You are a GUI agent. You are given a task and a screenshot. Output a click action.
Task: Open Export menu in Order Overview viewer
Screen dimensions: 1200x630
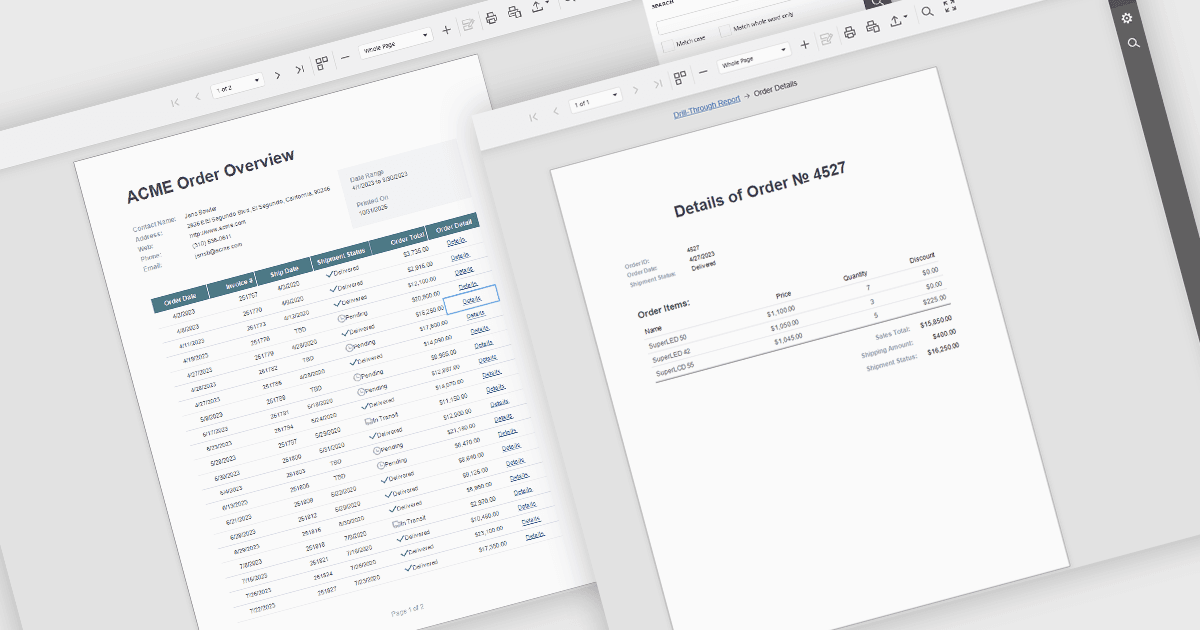pos(541,6)
